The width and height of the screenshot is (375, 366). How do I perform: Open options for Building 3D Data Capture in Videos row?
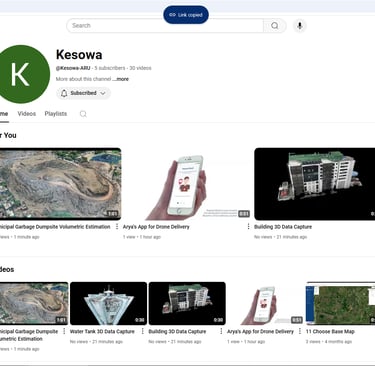click(x=221, y=331)
